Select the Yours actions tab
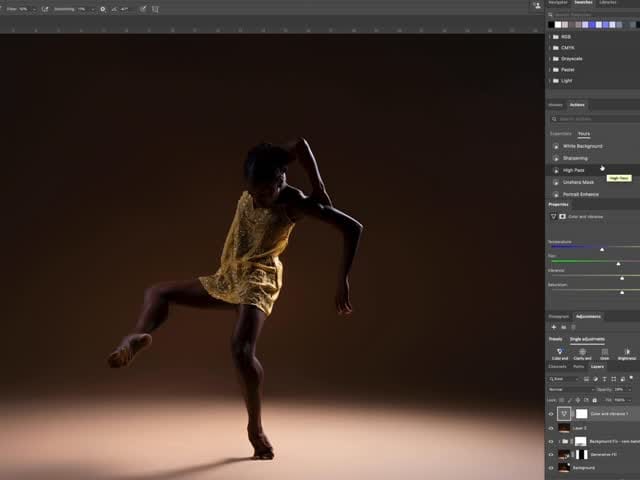The image size is (640, 480). [x=584, y=134]
